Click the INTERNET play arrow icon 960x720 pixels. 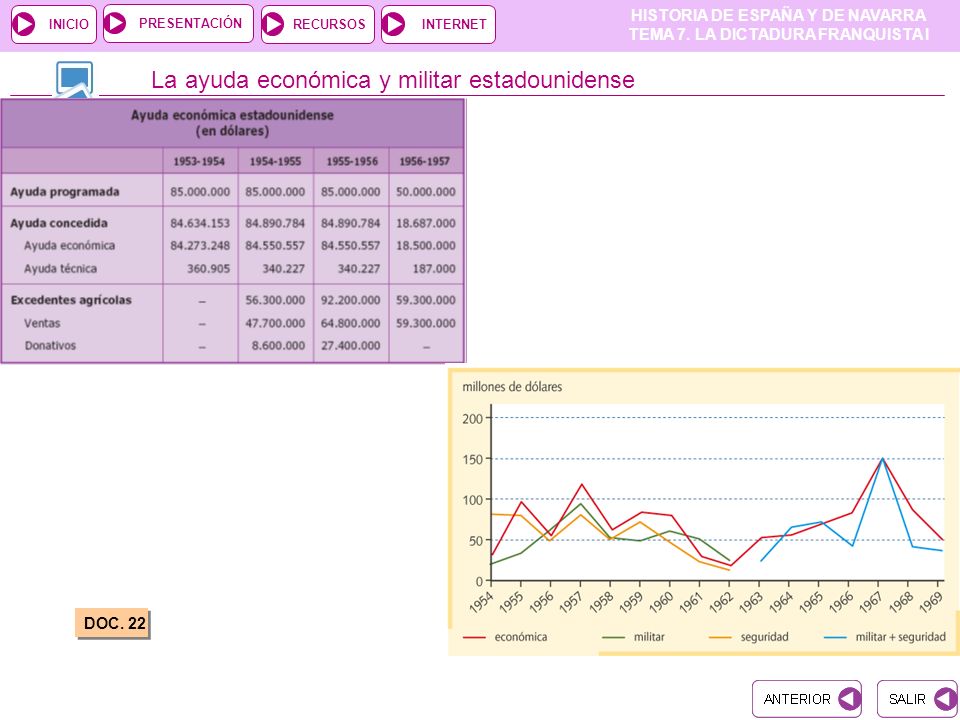[393, 24]
